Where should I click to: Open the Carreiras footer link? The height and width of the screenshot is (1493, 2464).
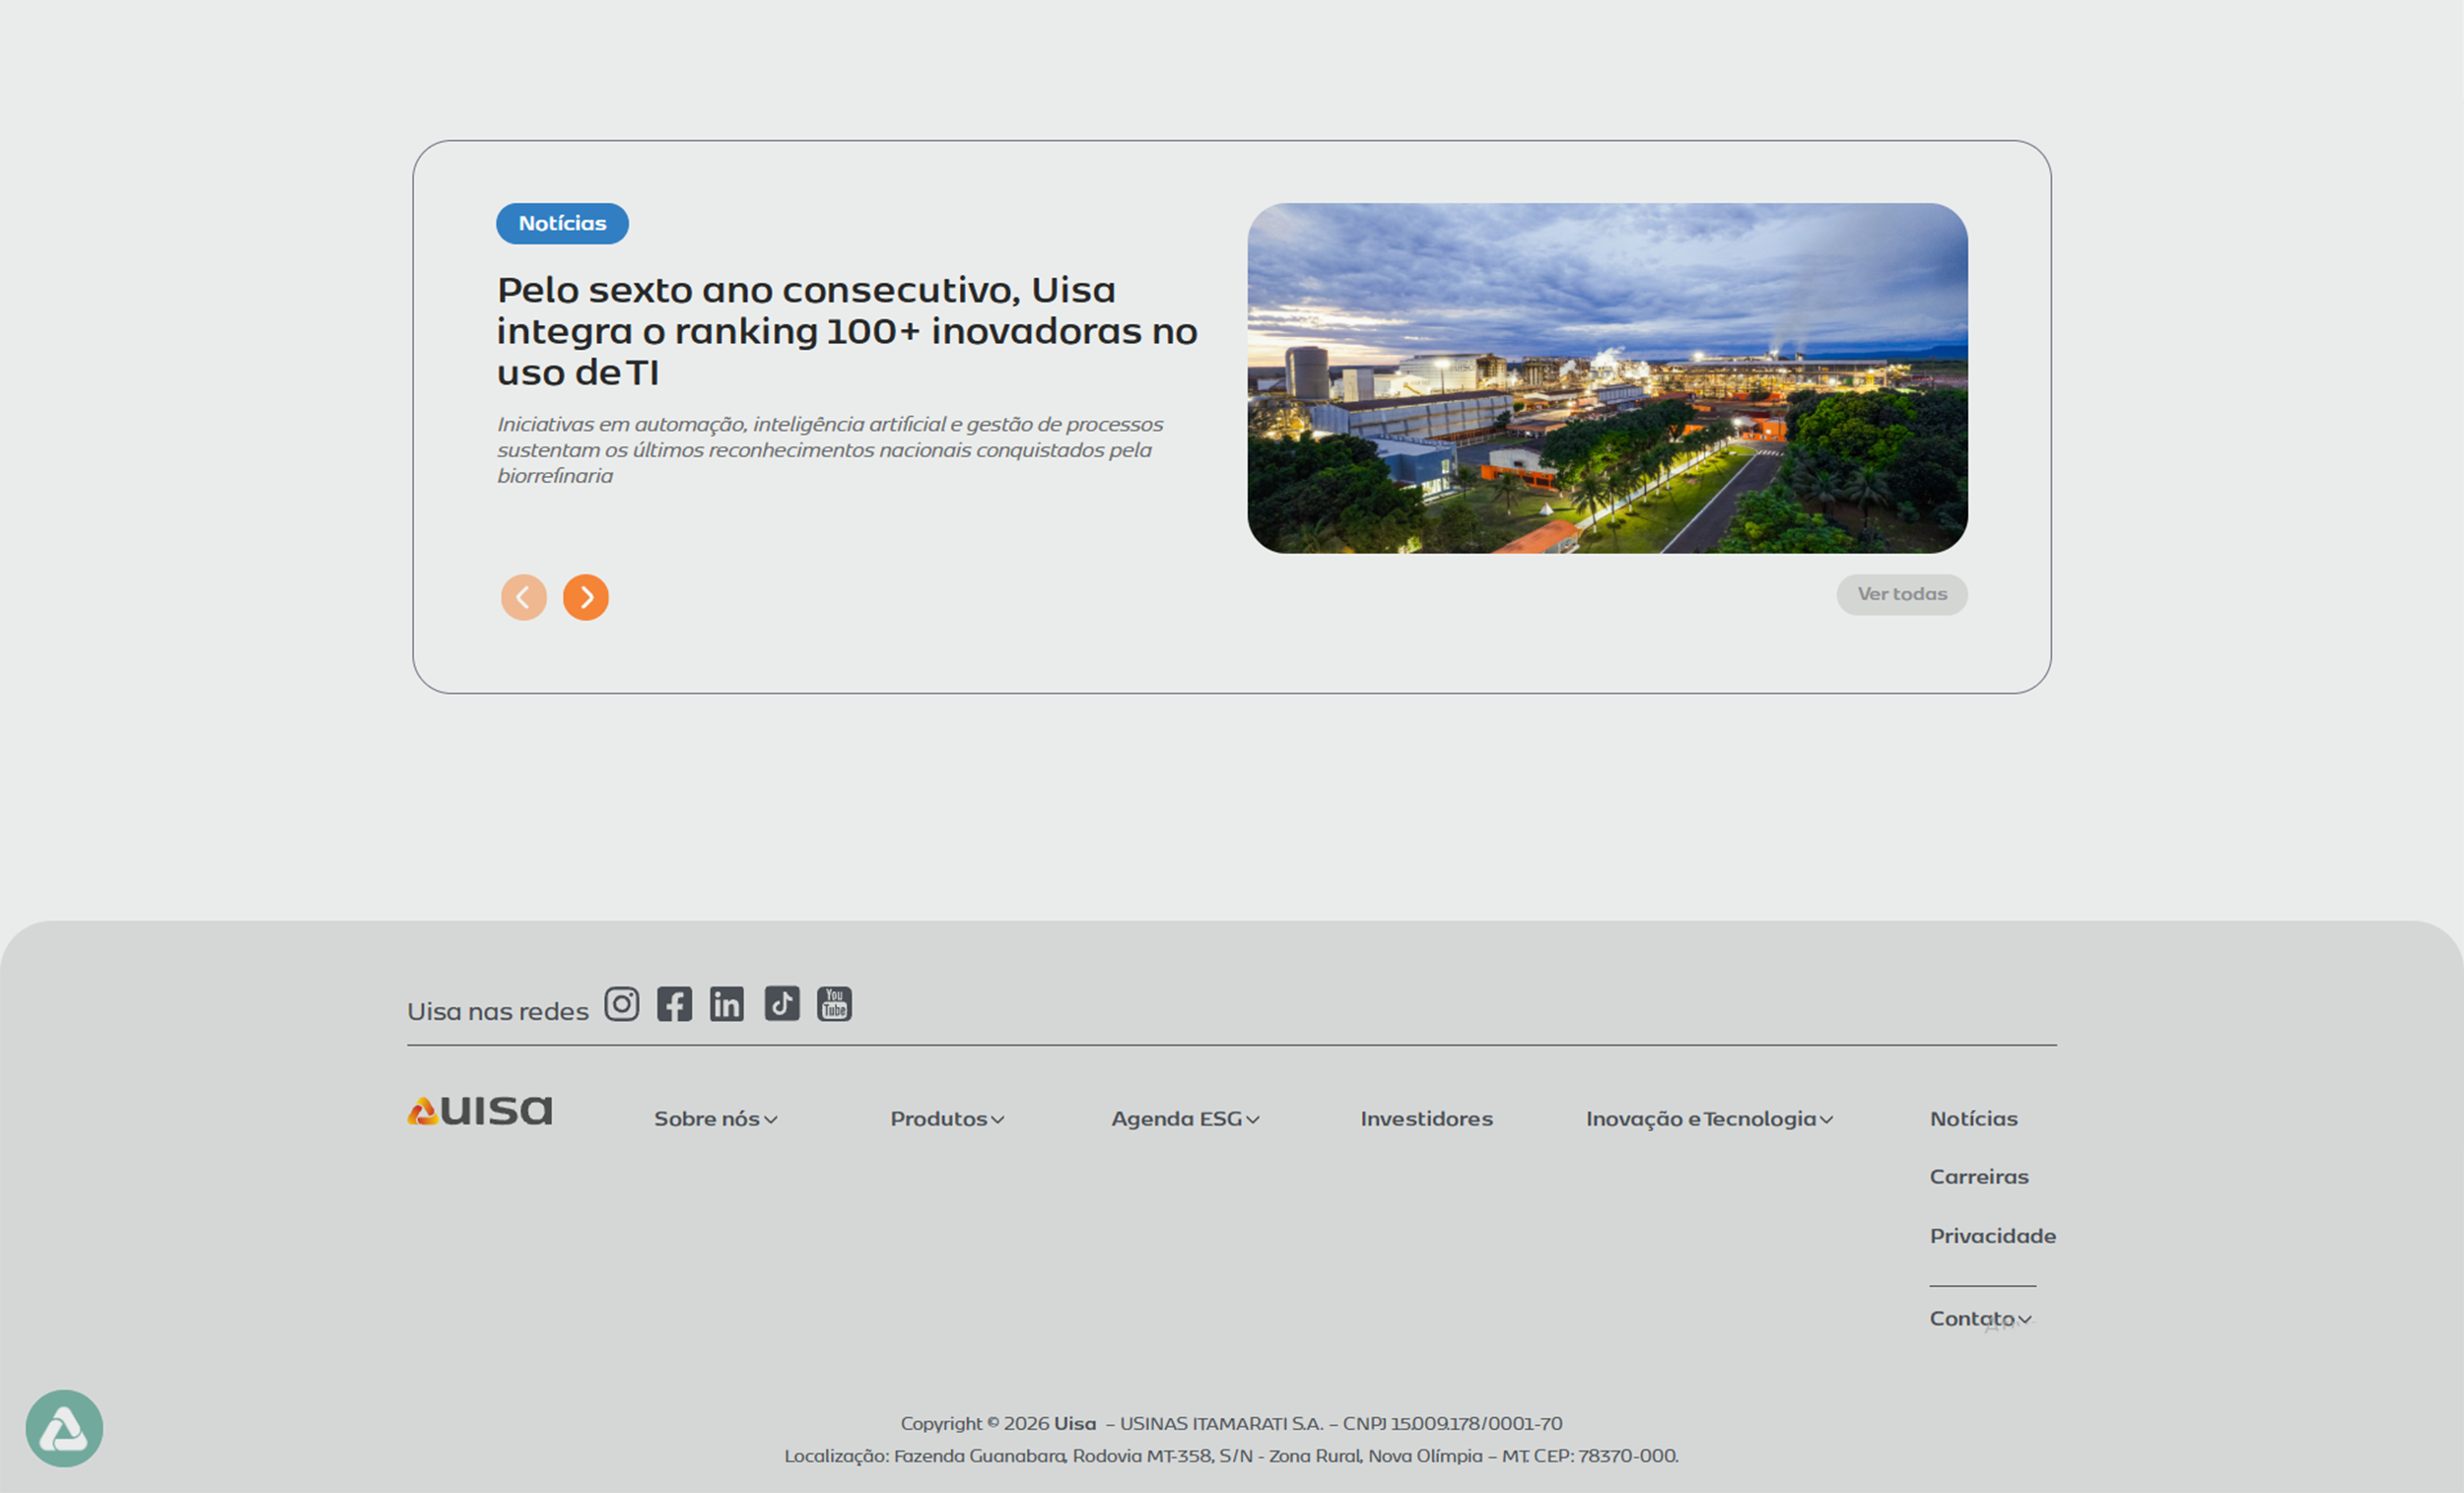click(x=1978, y=1177)
